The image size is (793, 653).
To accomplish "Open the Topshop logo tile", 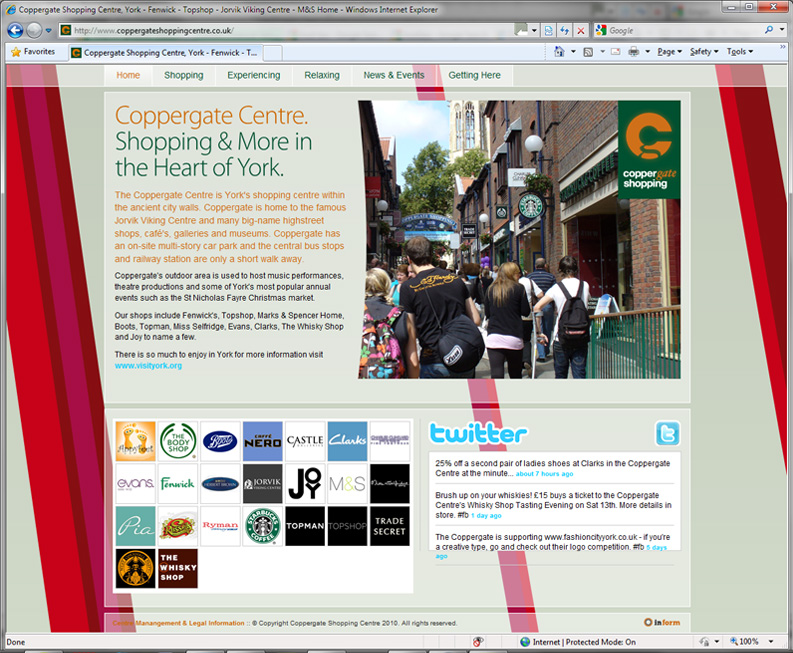I will pos(347,526).
